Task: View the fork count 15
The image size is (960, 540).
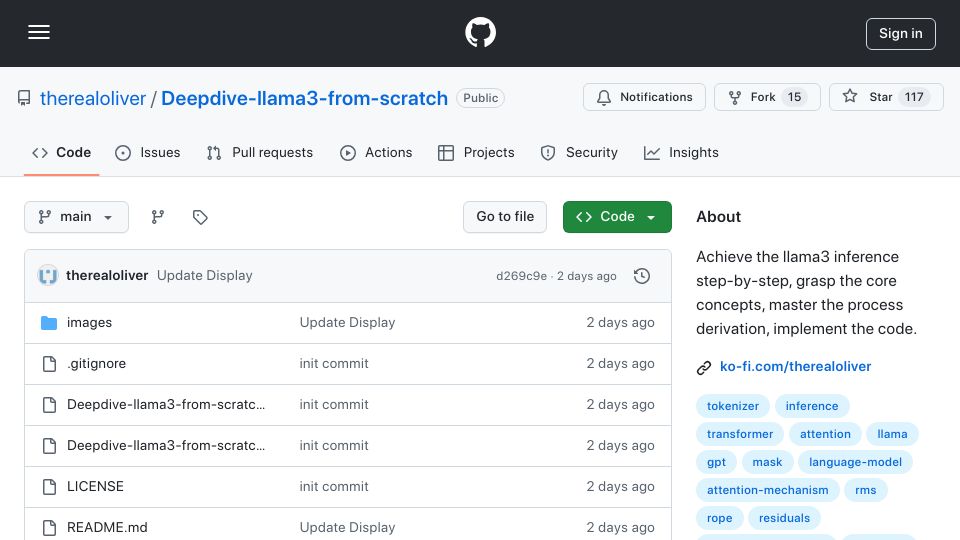Action: tap(794, 97)
